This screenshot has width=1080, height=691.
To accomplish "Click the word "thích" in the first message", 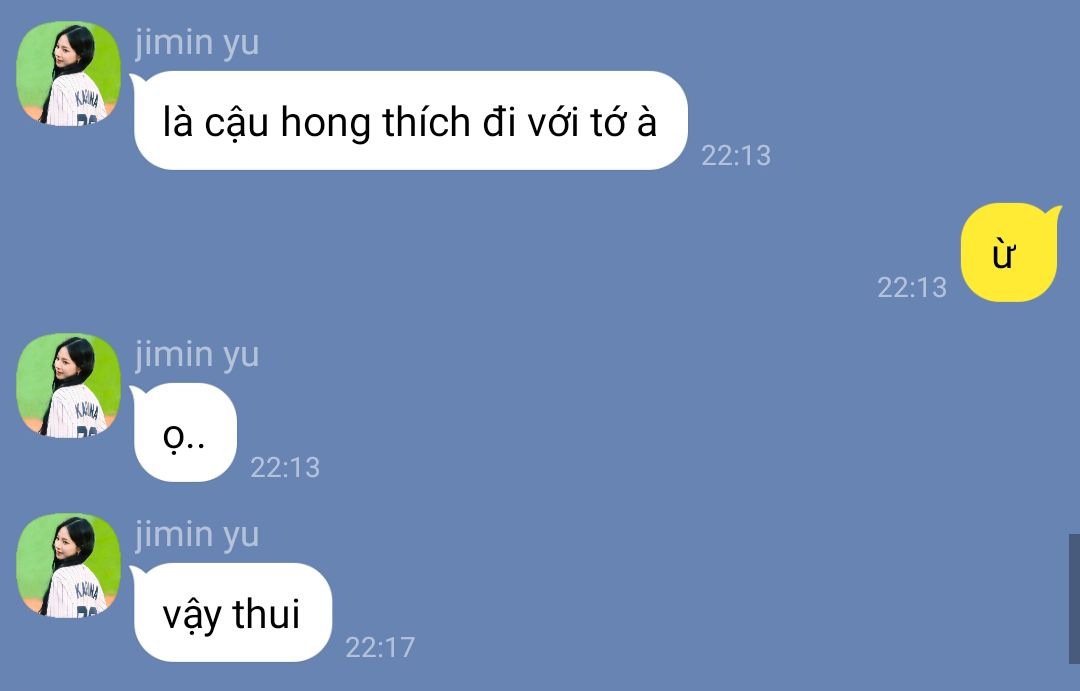I will coord(426,122).
